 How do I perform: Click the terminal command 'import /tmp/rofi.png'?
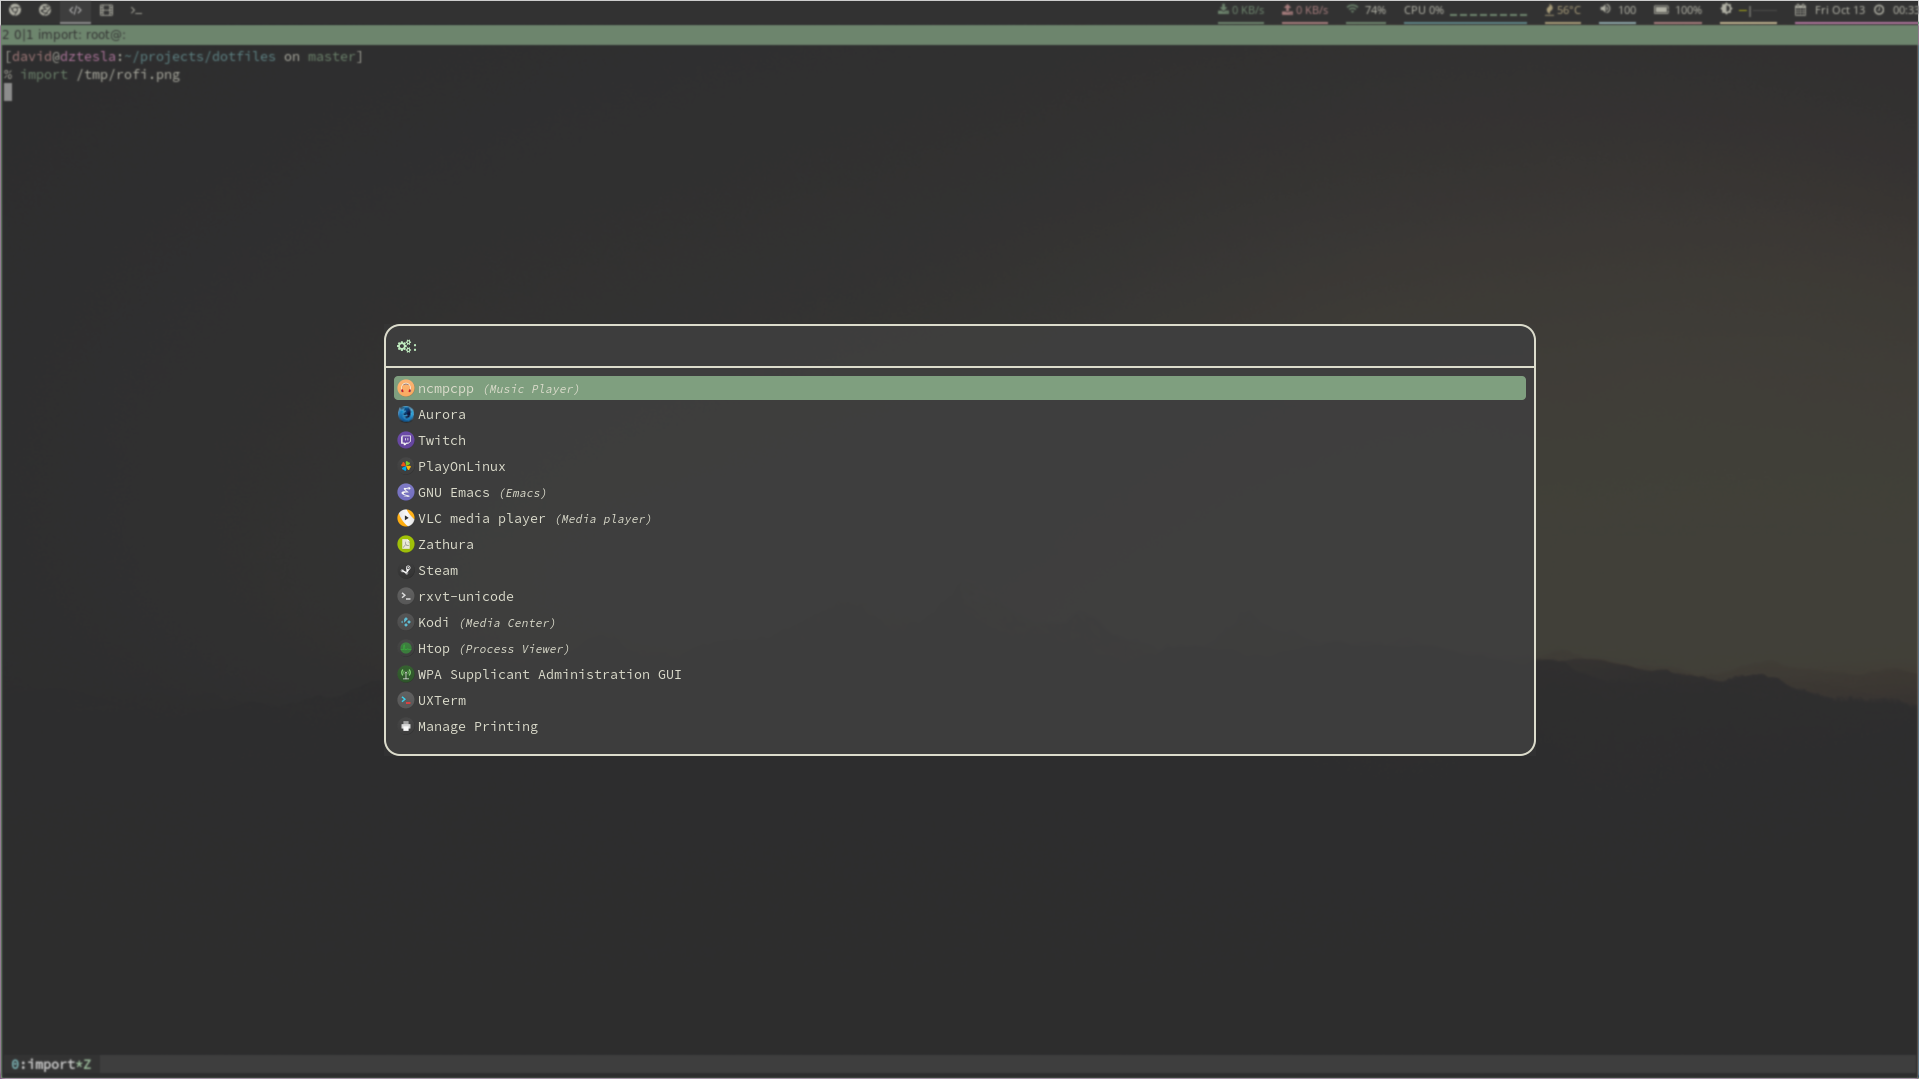(x=100, y=75)
